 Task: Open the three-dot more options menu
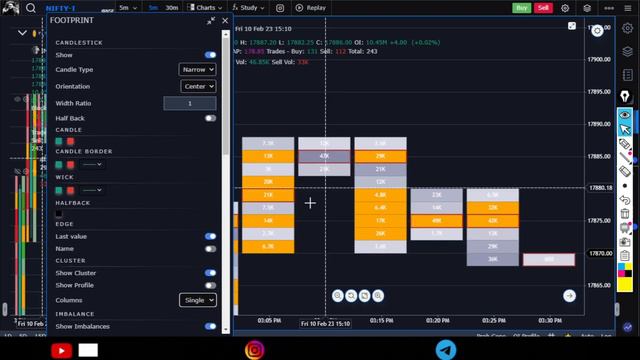609,8
